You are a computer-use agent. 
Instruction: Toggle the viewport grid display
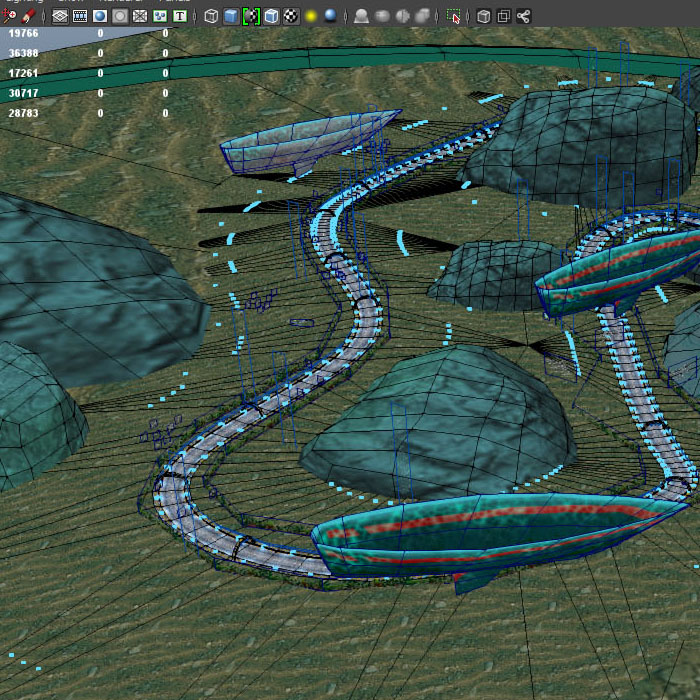(x=60, y=16)
